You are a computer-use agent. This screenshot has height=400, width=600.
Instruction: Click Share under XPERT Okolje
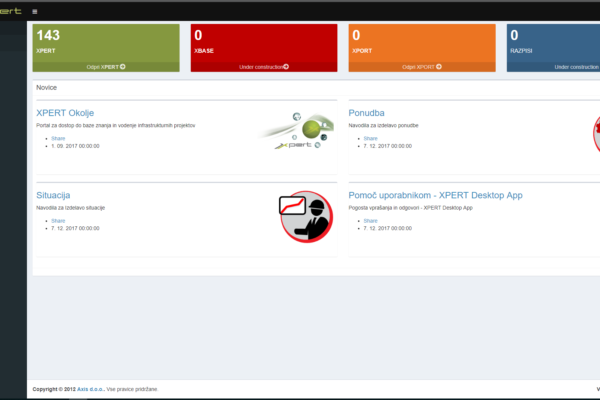pyautogui.click(x=58, y=139)
